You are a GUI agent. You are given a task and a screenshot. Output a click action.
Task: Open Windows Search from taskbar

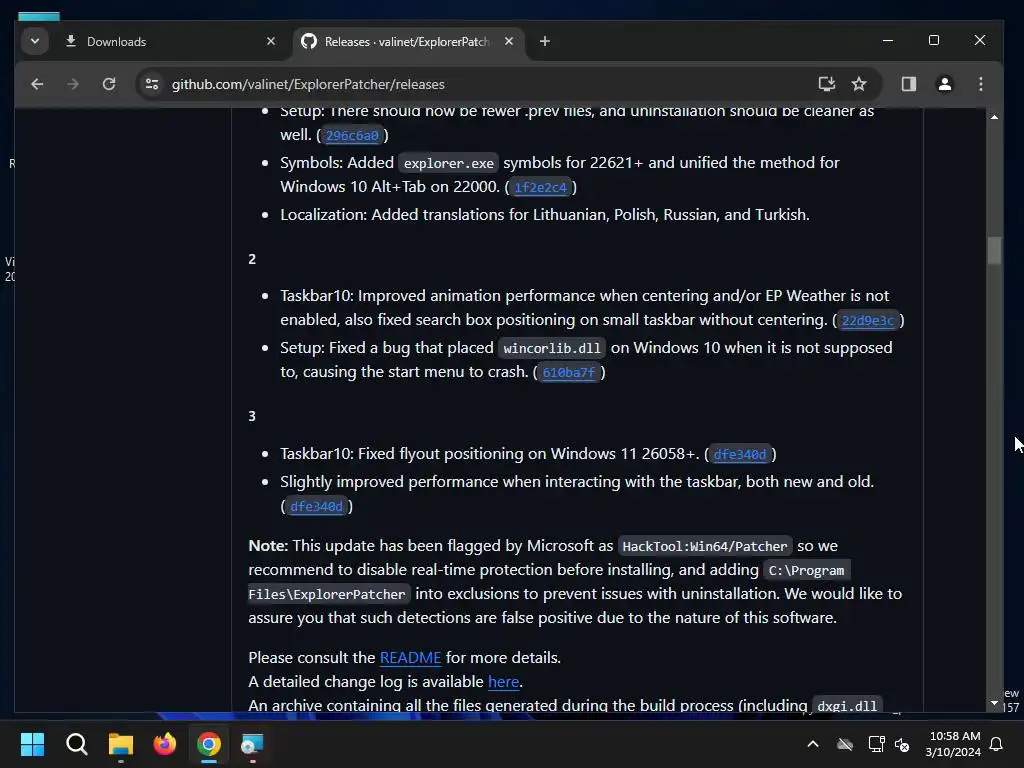(x=76, y=744)
